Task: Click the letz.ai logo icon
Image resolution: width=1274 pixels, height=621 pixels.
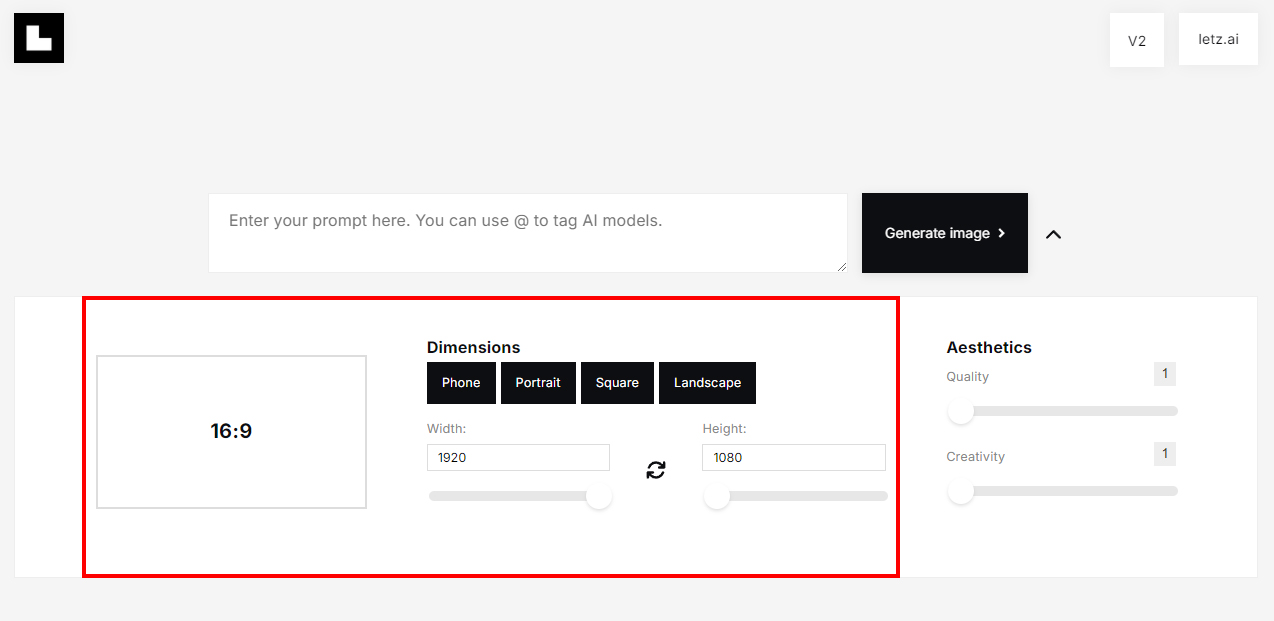Action: point(39,38)
